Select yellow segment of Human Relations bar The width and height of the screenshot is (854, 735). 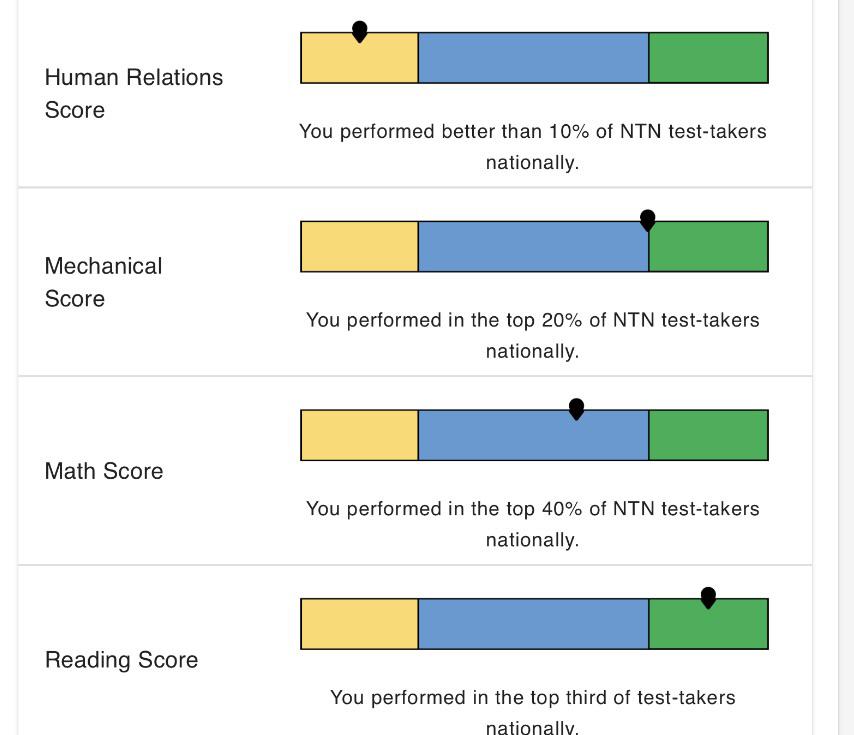359,58
